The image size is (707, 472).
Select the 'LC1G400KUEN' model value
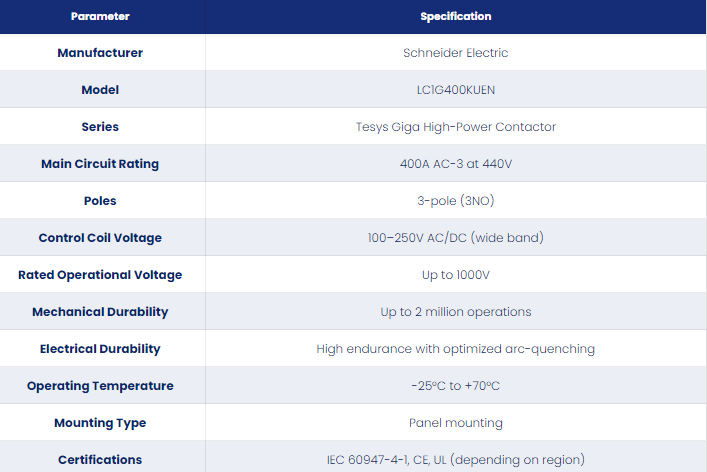click(456, 90)
